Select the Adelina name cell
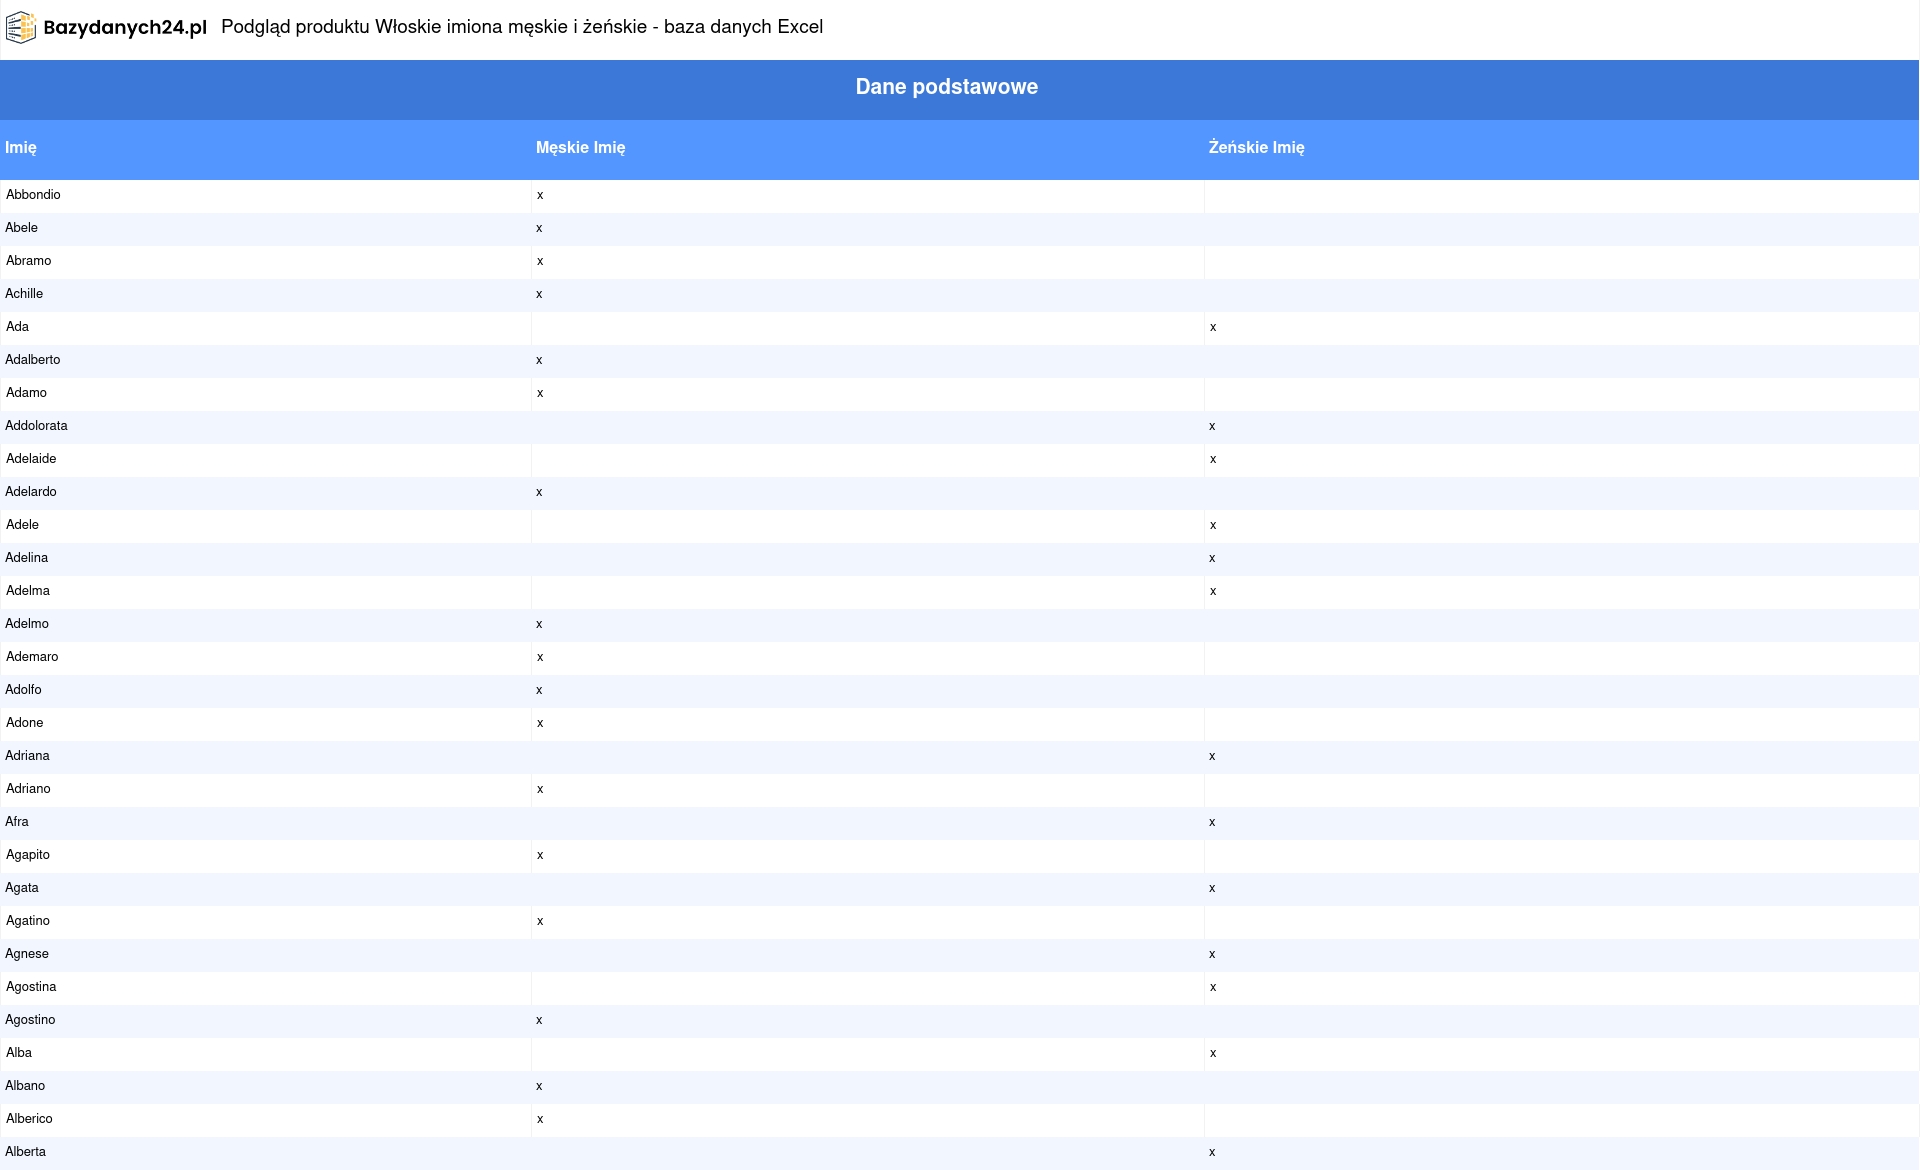The image size is (1920, 1170). 27,558
